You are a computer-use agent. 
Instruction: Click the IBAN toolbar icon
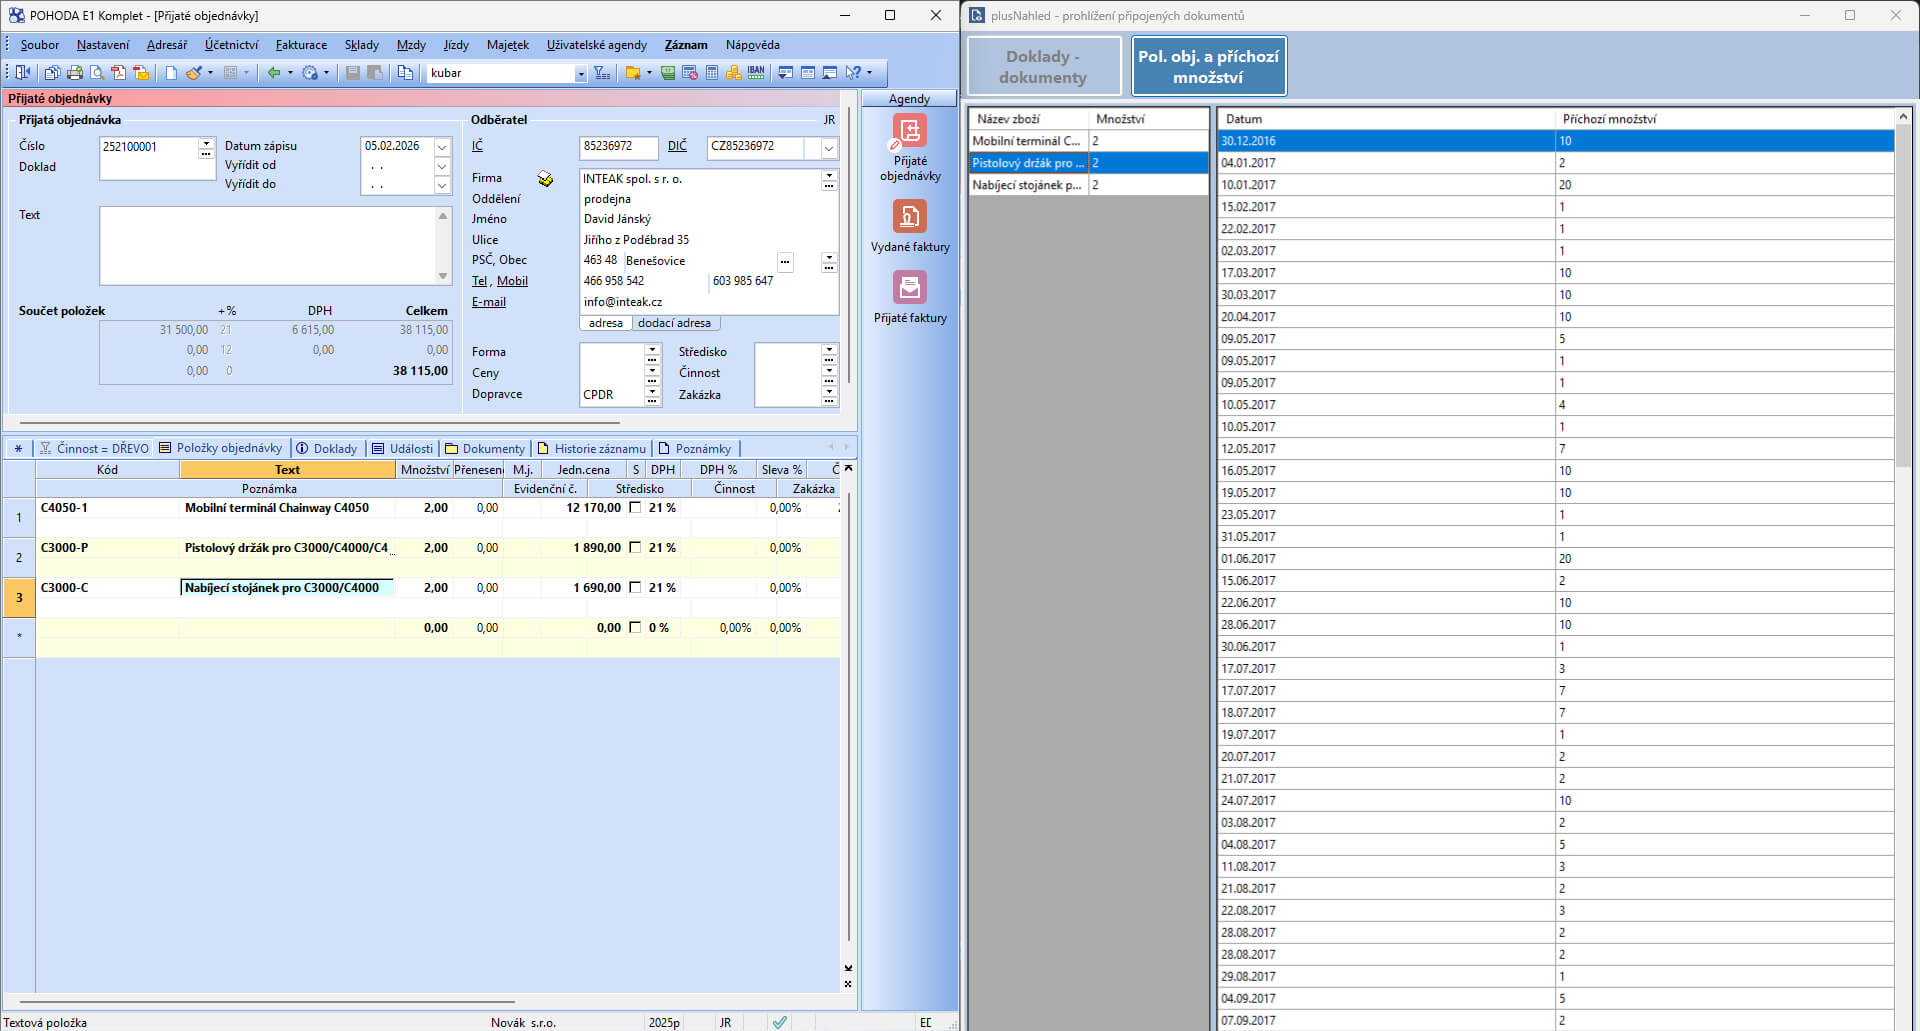tap(756, 73)
